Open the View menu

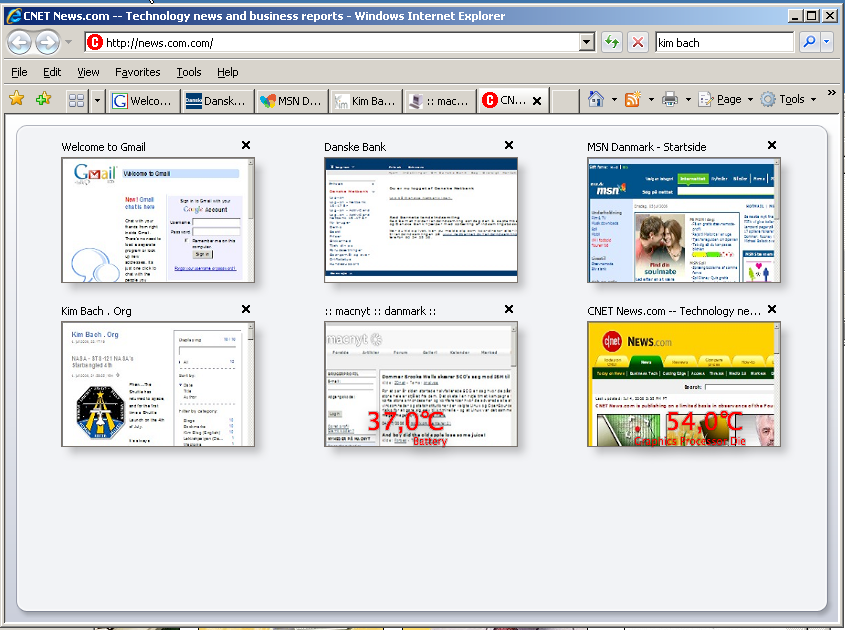pos(88,72)
